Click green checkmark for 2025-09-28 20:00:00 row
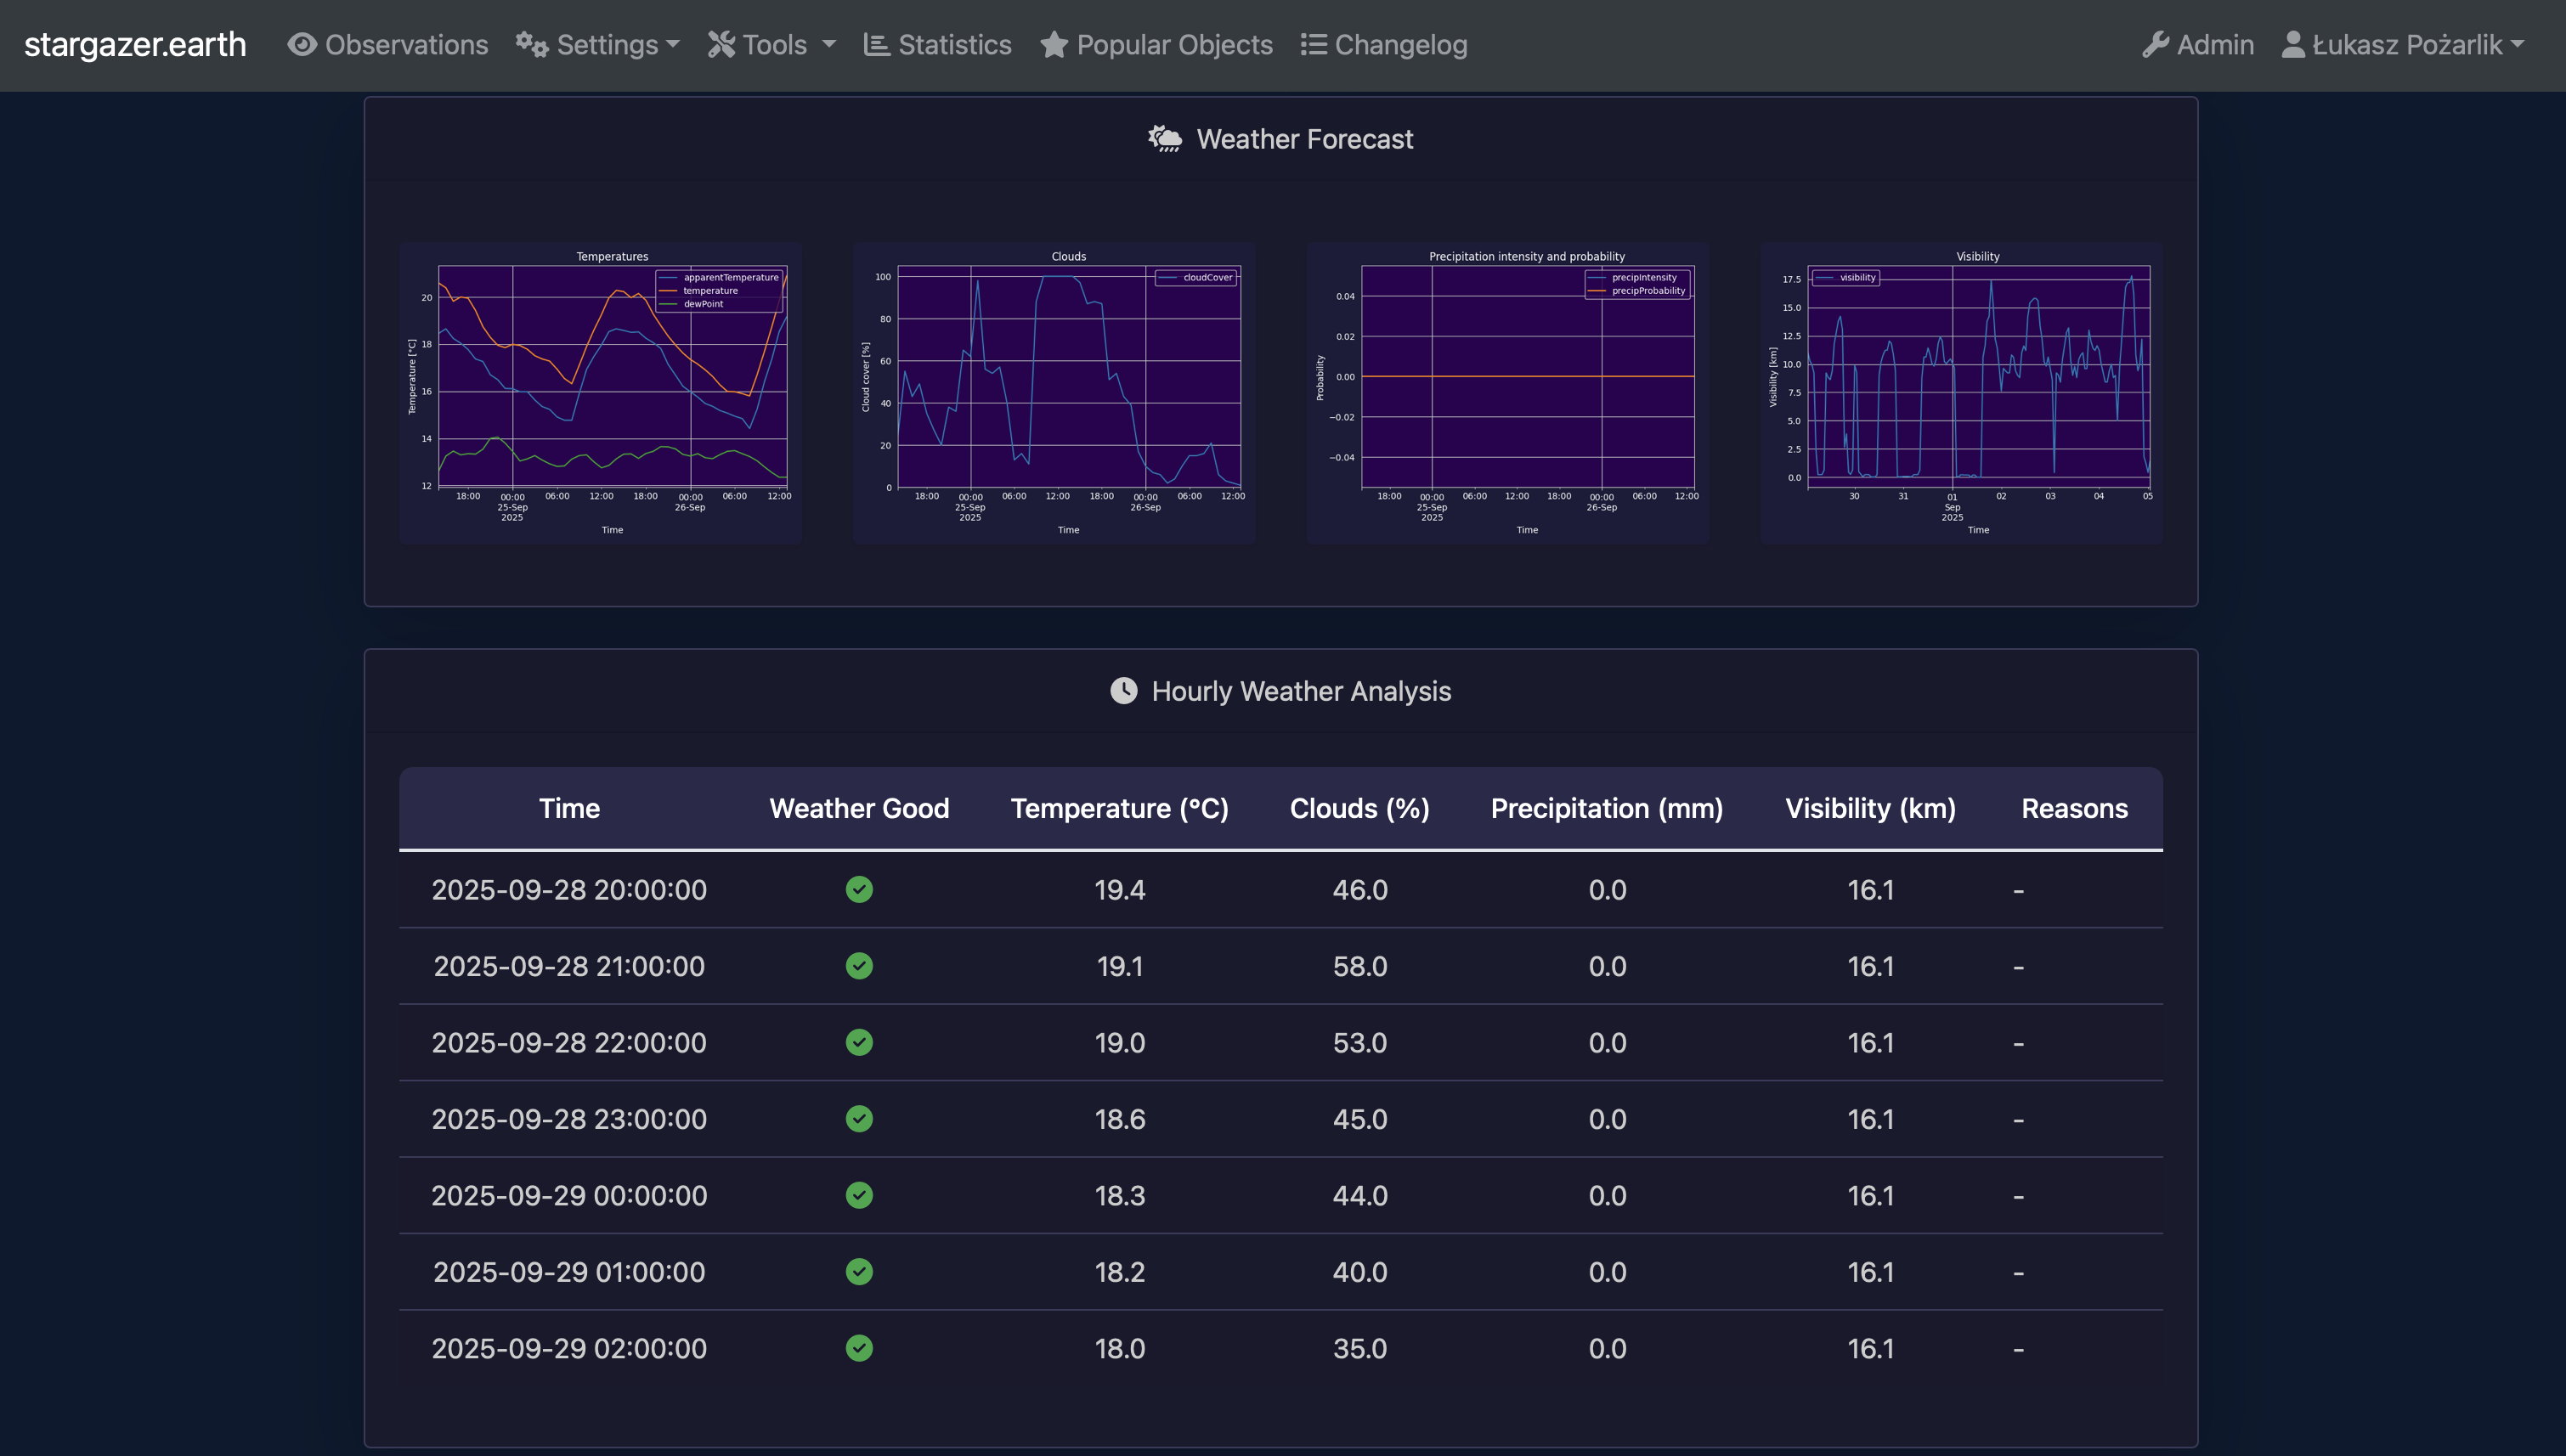Viewport: 2566px width, 1456px height. [859, 889]
